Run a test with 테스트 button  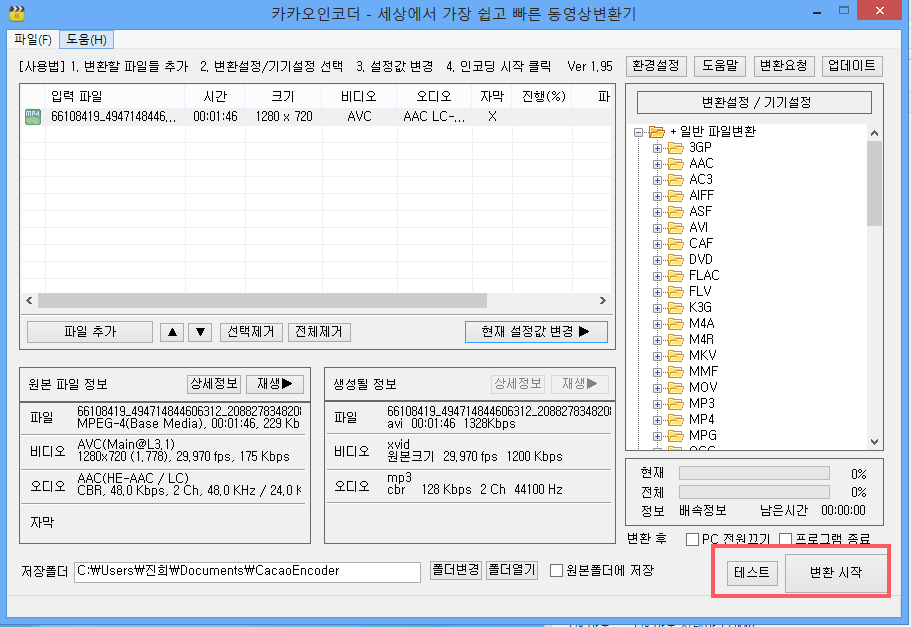[752, 573]
